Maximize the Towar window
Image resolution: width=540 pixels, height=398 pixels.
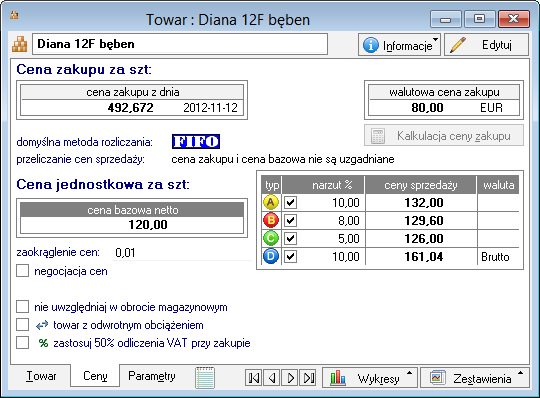point(480,19)
